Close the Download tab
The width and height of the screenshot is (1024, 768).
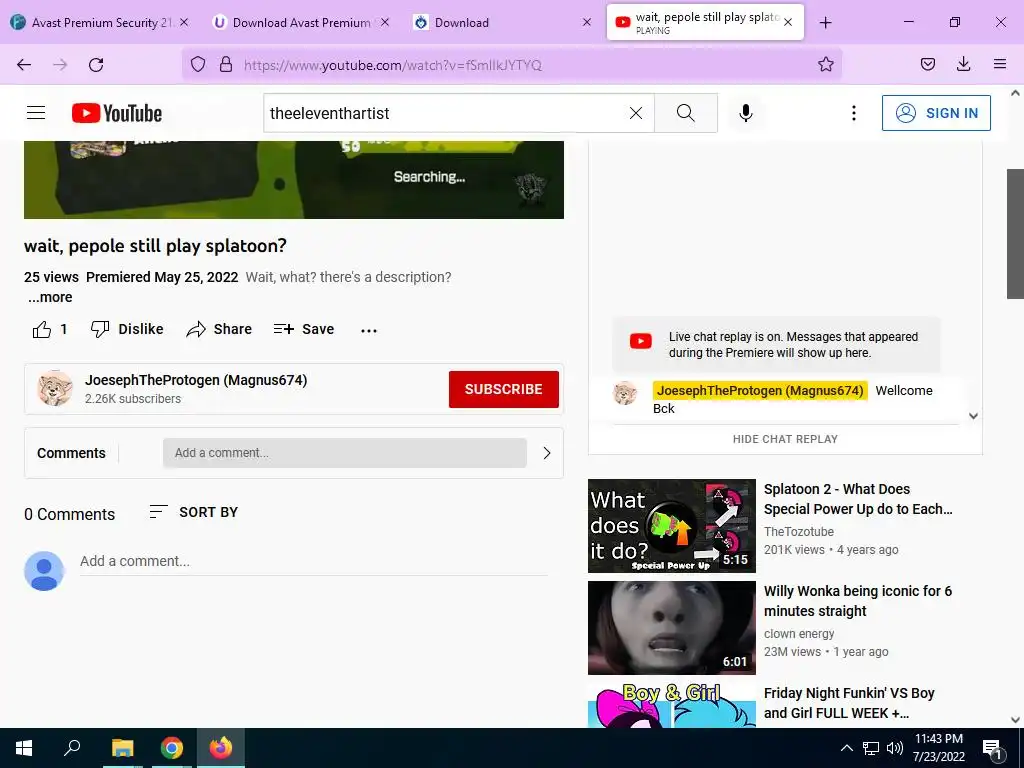pos(586,22)
